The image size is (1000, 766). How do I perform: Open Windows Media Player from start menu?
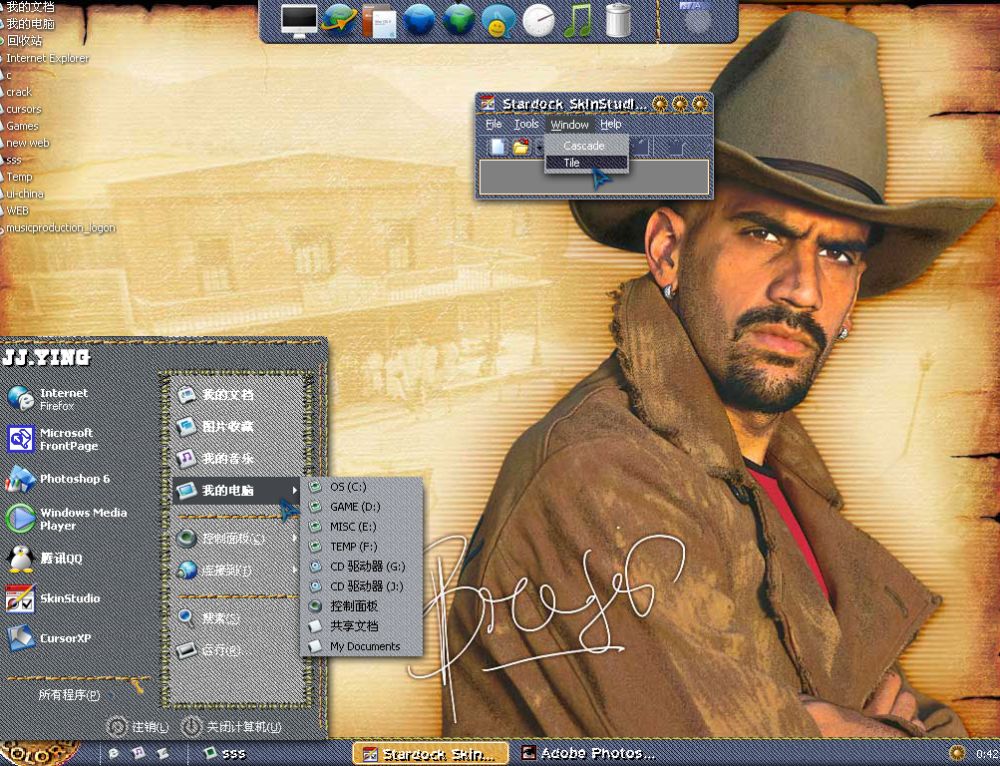click(x=82, y=519)
